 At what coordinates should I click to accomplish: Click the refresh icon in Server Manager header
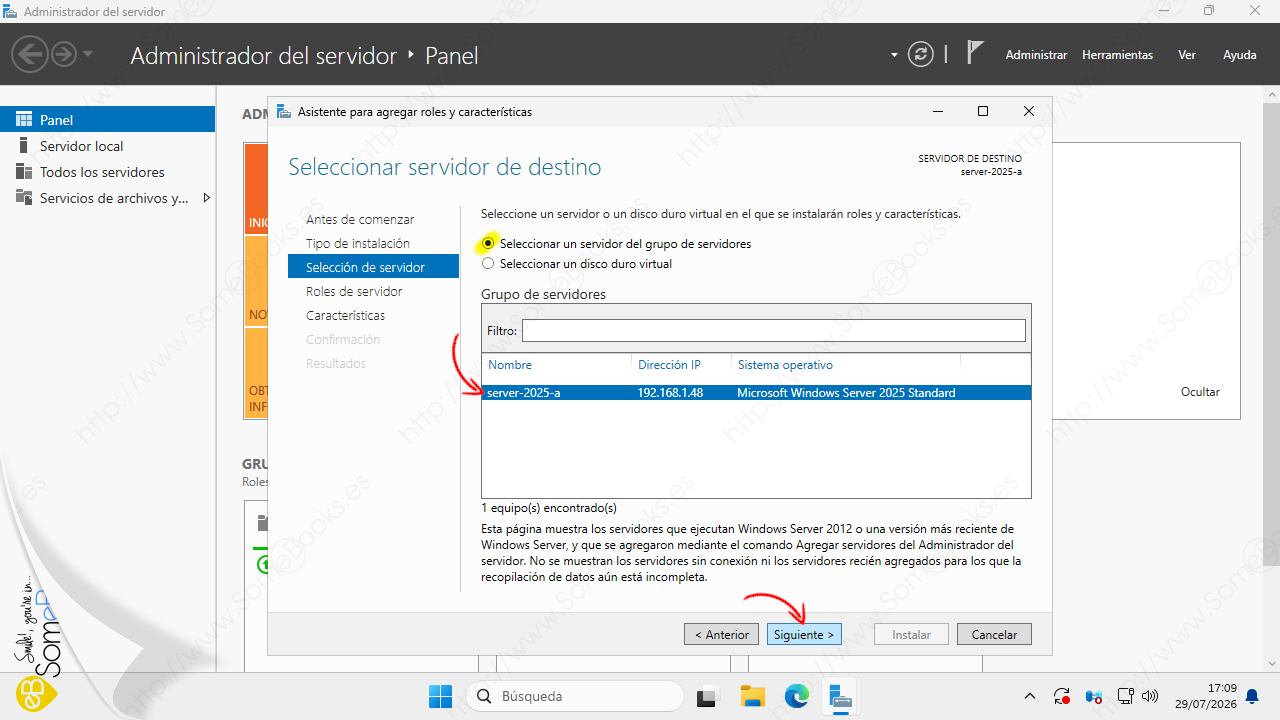pos(920,55)
